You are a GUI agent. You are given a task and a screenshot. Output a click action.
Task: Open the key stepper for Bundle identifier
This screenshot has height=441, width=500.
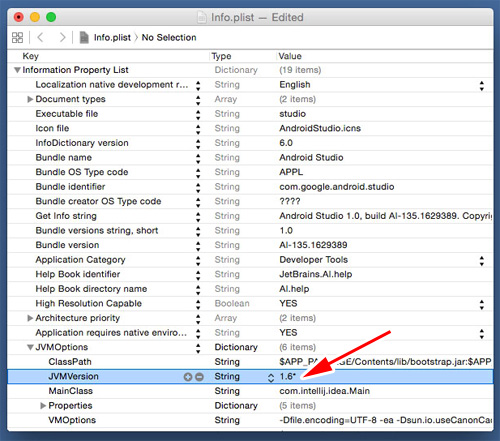pyautogui.click(x=198, y=188)
